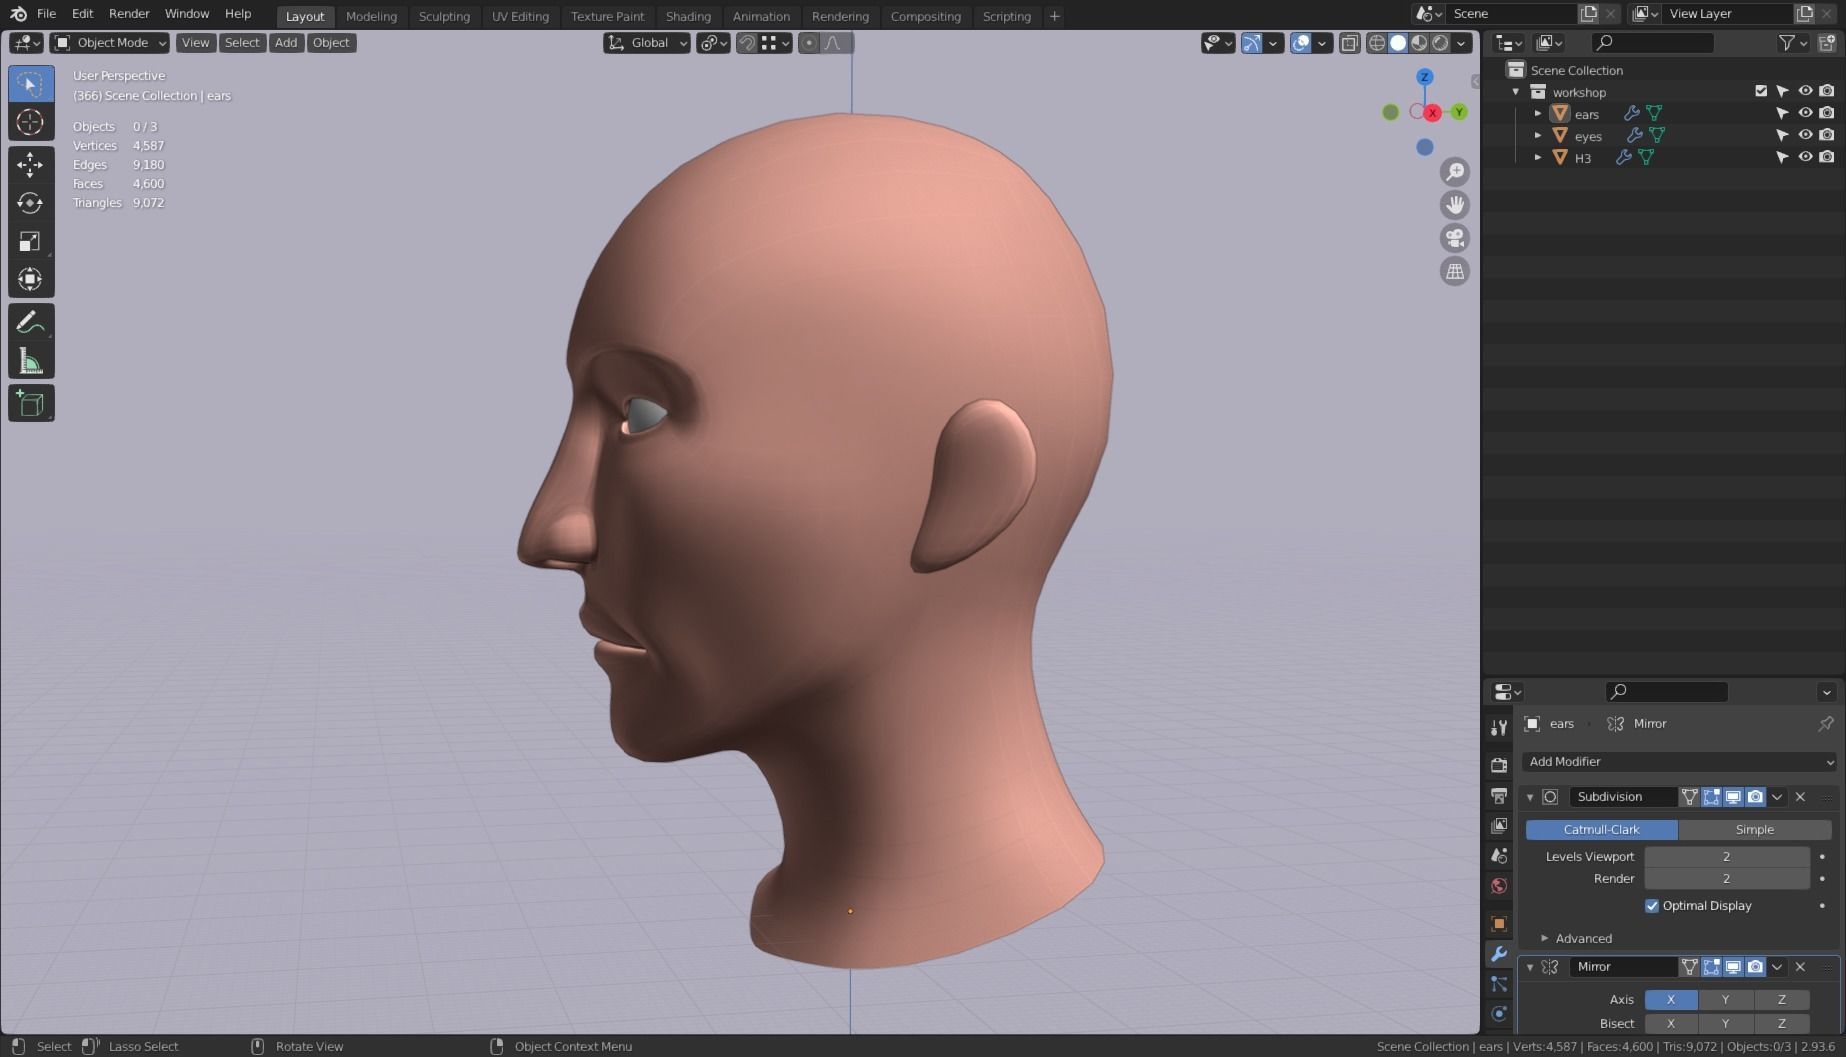Open the Render properties tab

1498,765
